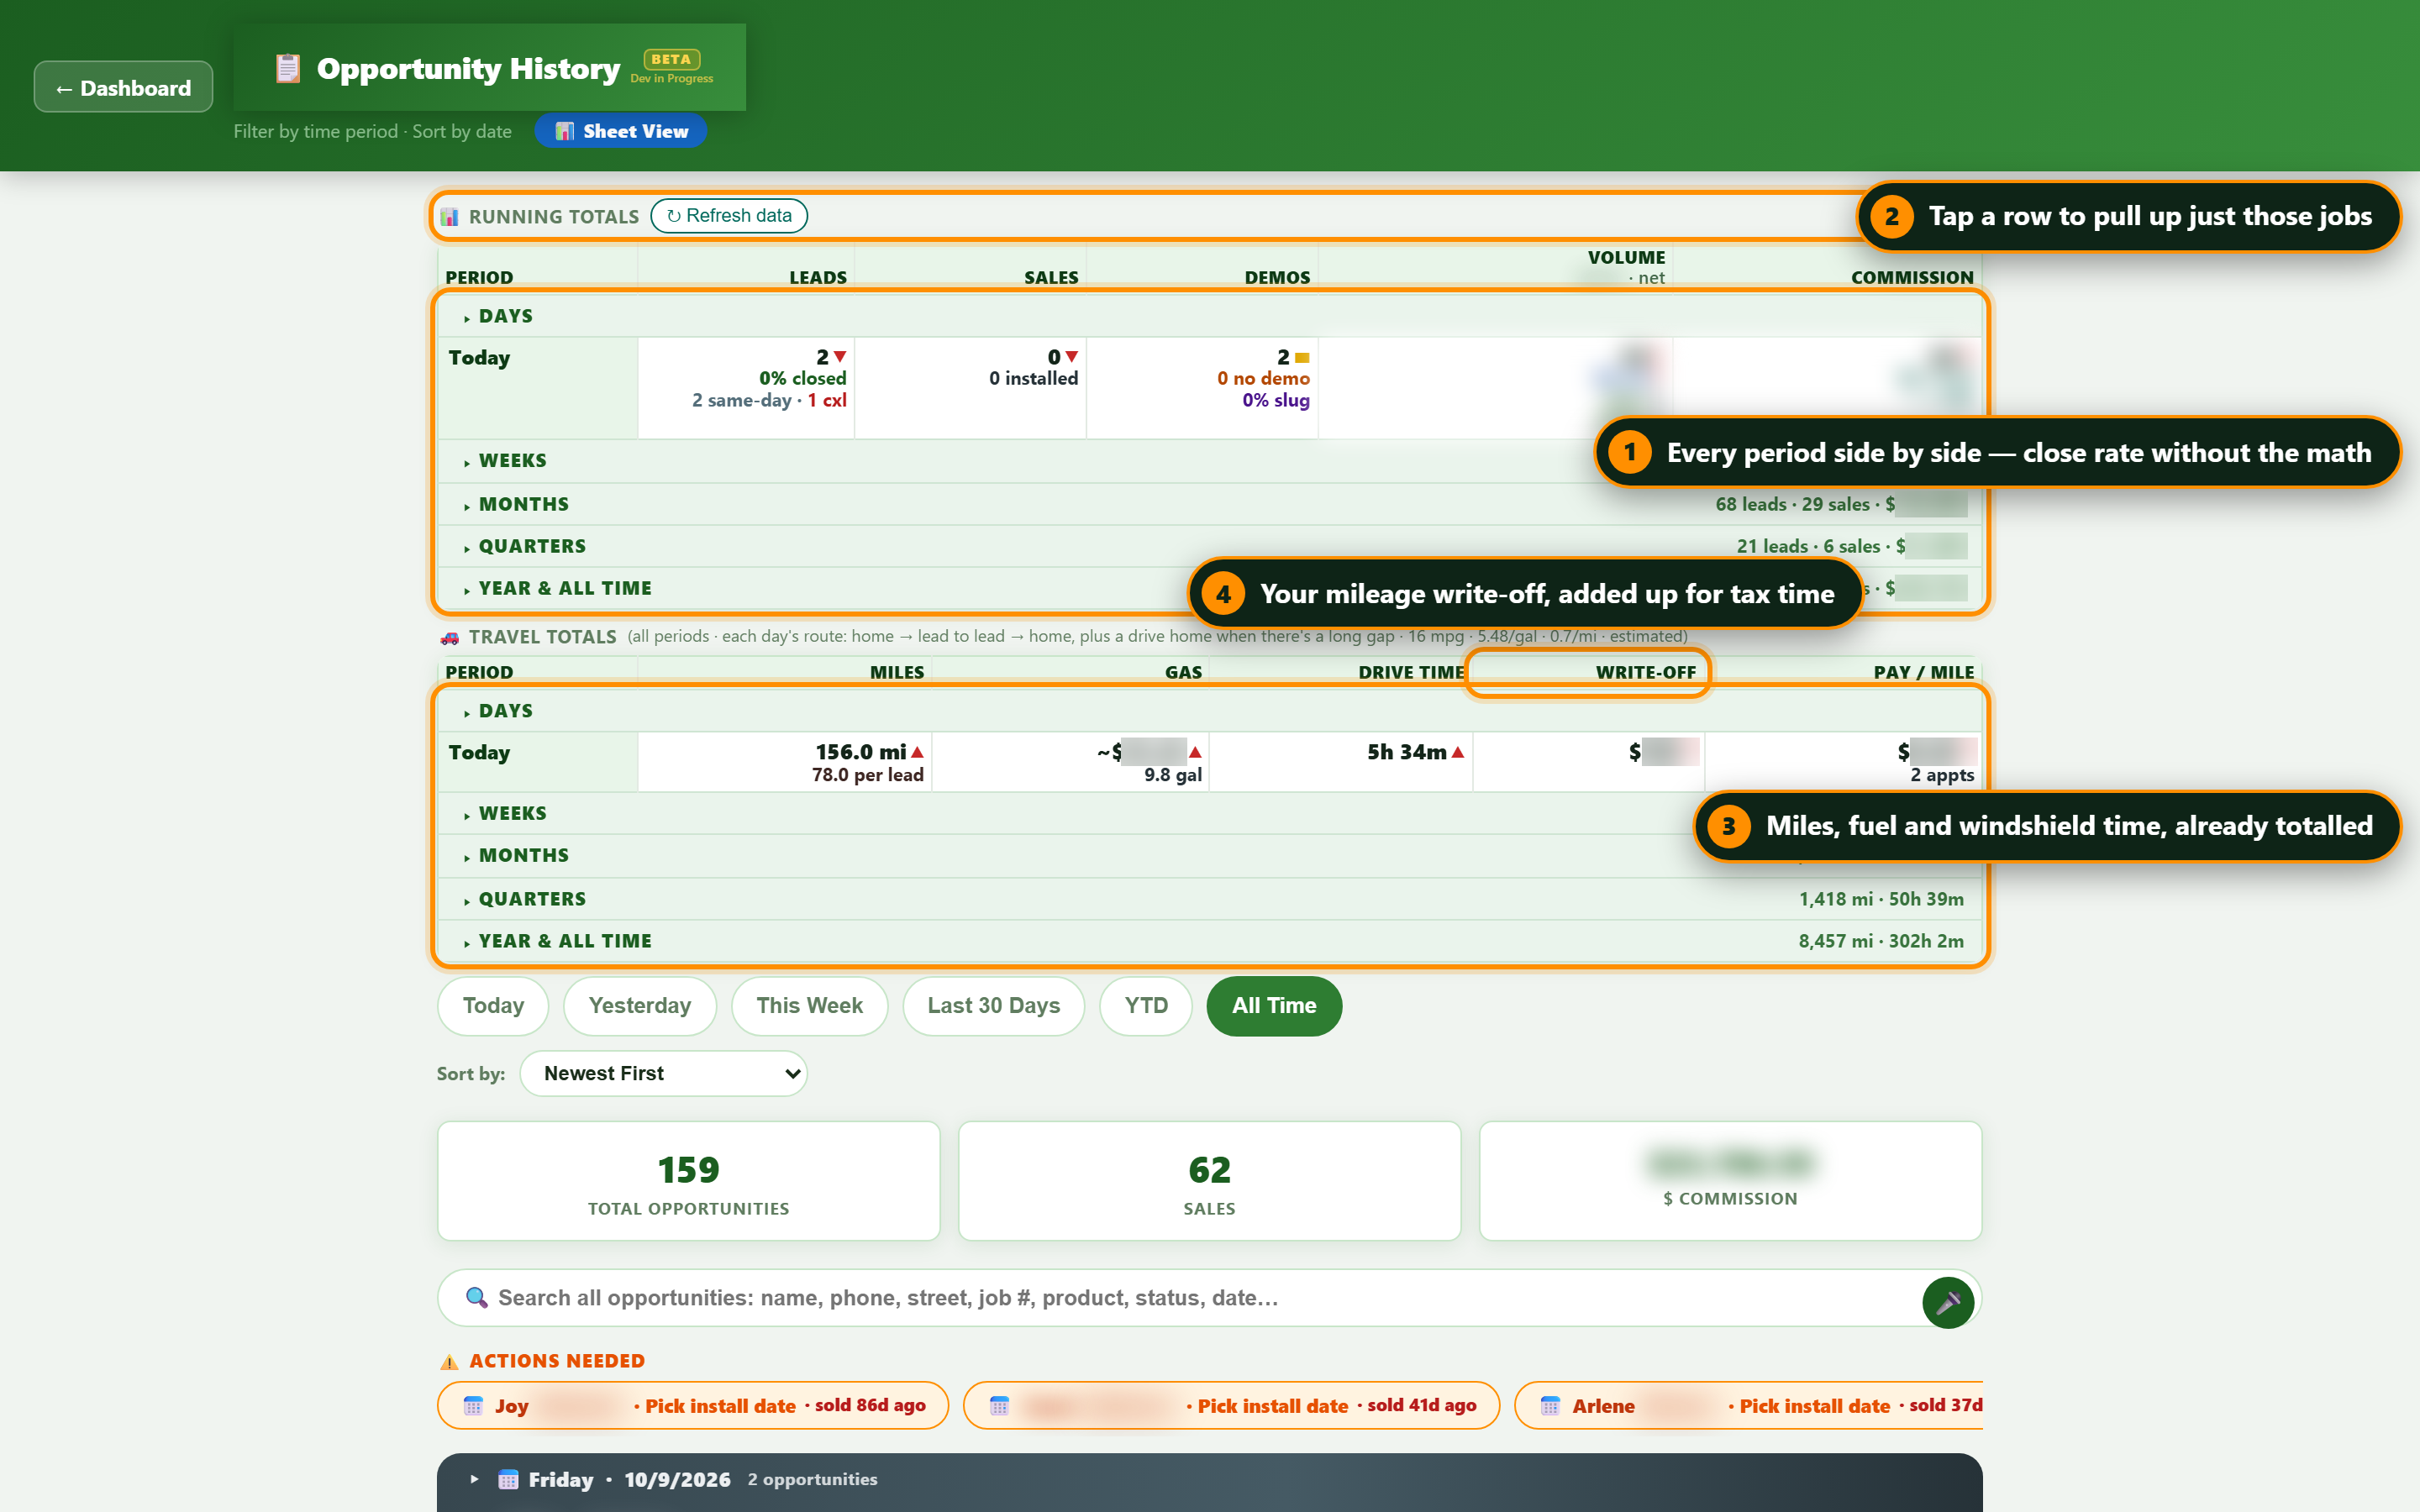Click the Today row in Travel Totals

[1209, 762]
